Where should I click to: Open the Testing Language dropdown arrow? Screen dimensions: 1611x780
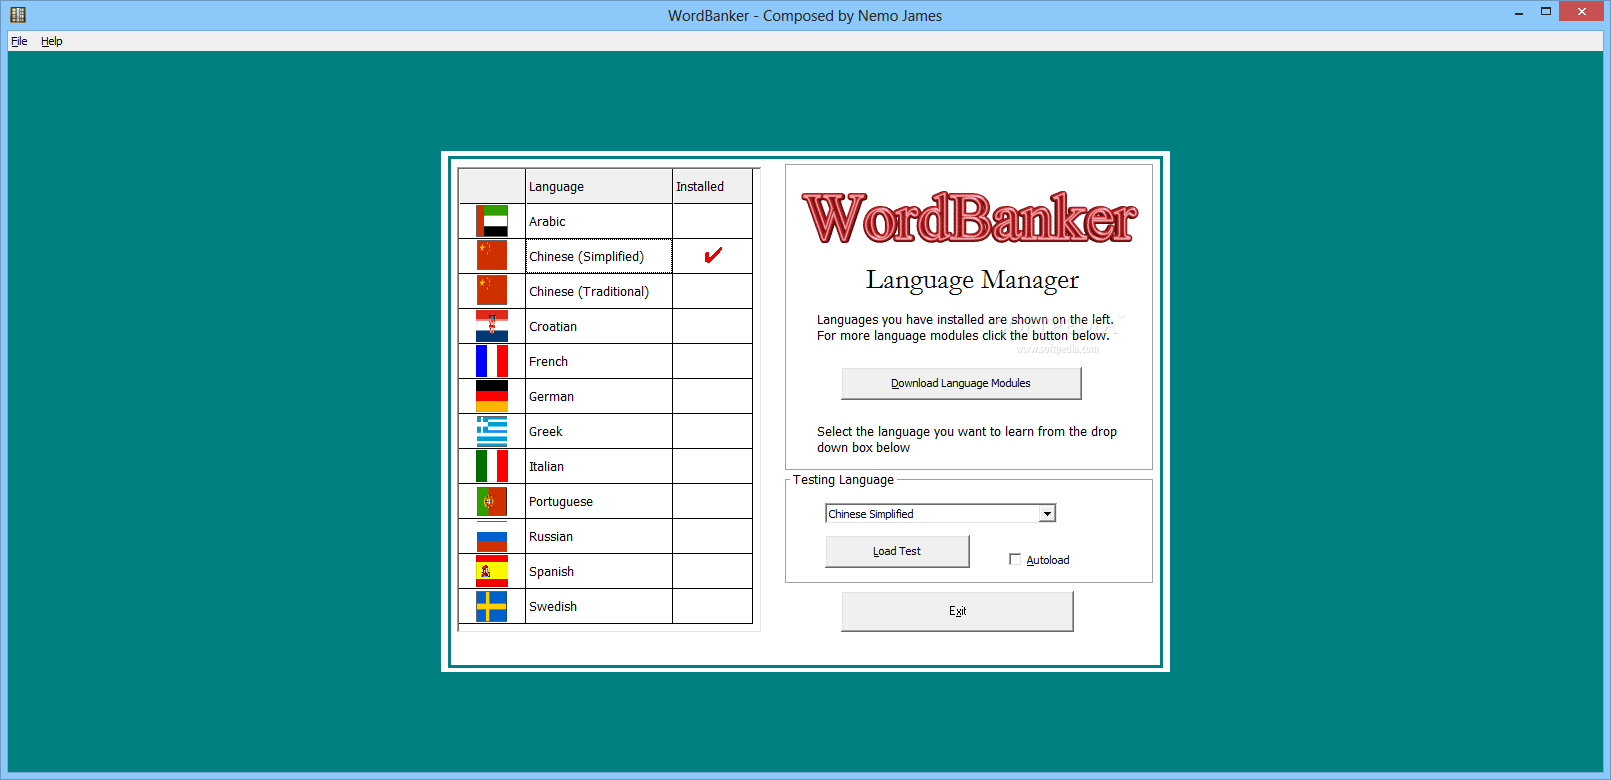(1047, 513)
